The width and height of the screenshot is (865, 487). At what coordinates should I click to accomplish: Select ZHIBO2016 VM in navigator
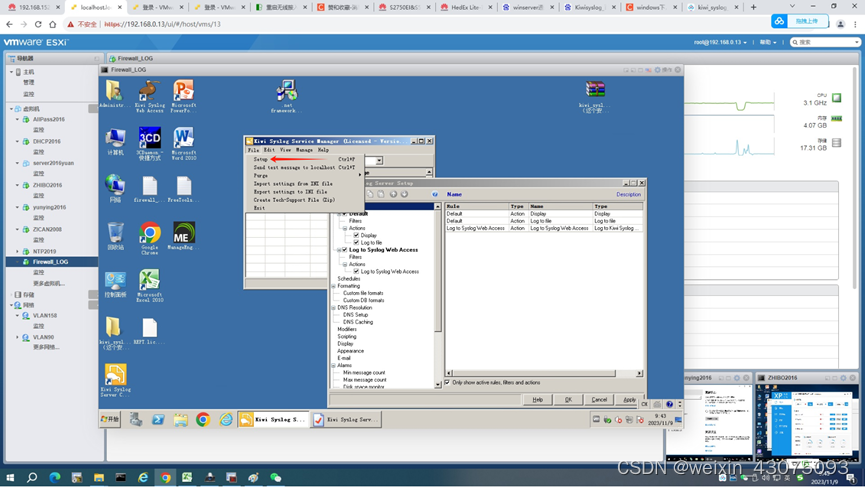click(x=47, y=185)
